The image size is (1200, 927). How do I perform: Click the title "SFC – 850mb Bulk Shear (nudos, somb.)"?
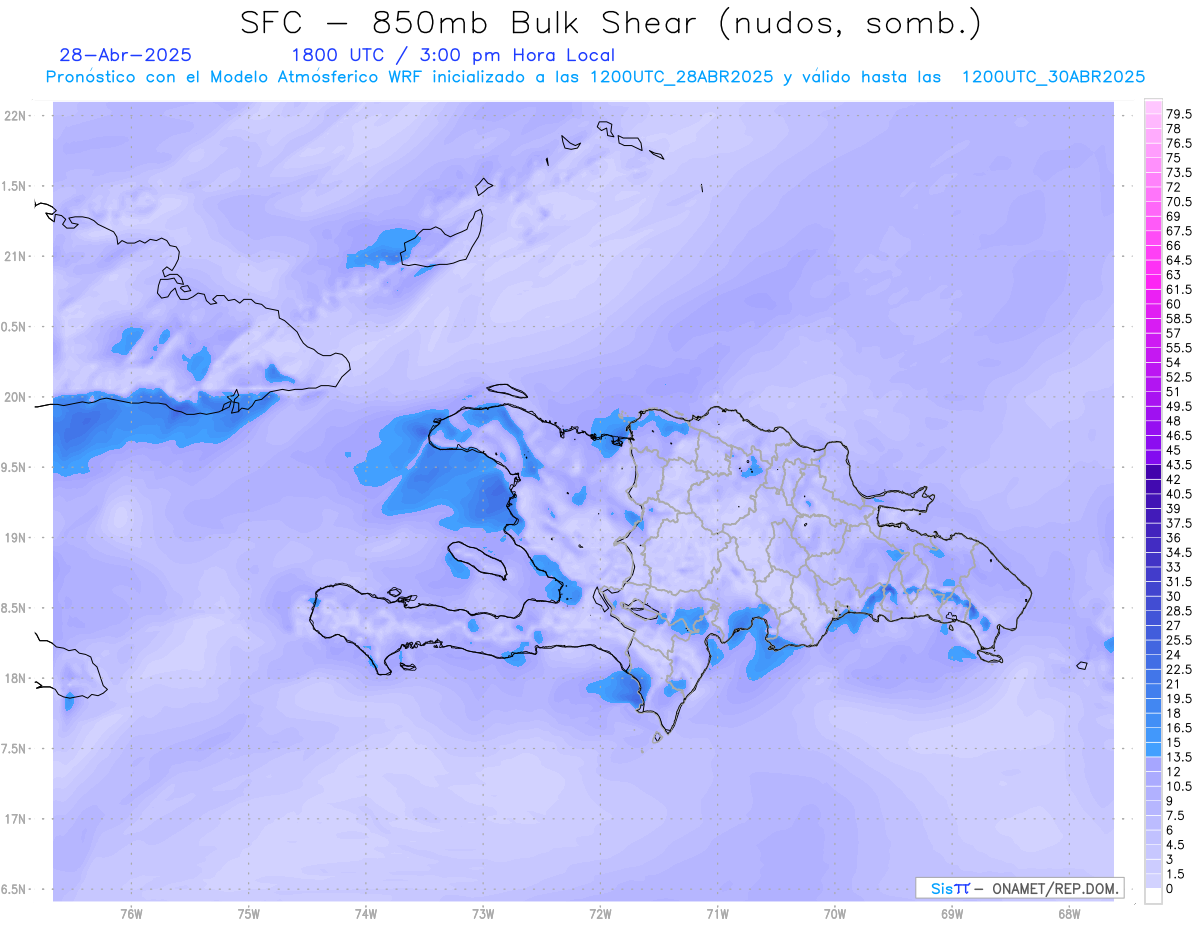click(x=611, y=23)
